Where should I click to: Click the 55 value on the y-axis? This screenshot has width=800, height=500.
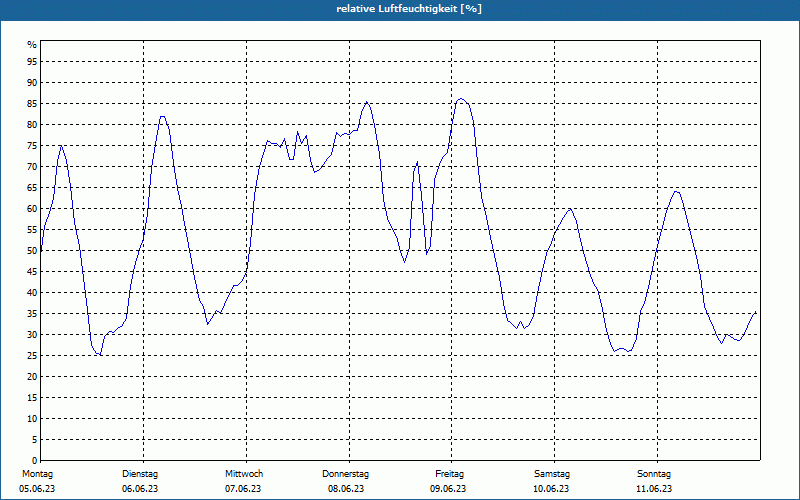click(x=32, y=230)
